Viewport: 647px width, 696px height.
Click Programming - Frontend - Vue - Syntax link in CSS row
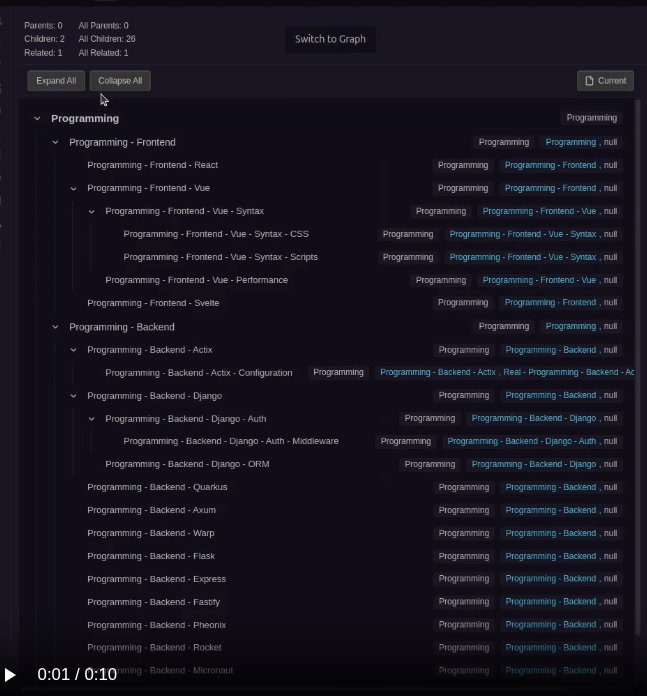[523, 234]
